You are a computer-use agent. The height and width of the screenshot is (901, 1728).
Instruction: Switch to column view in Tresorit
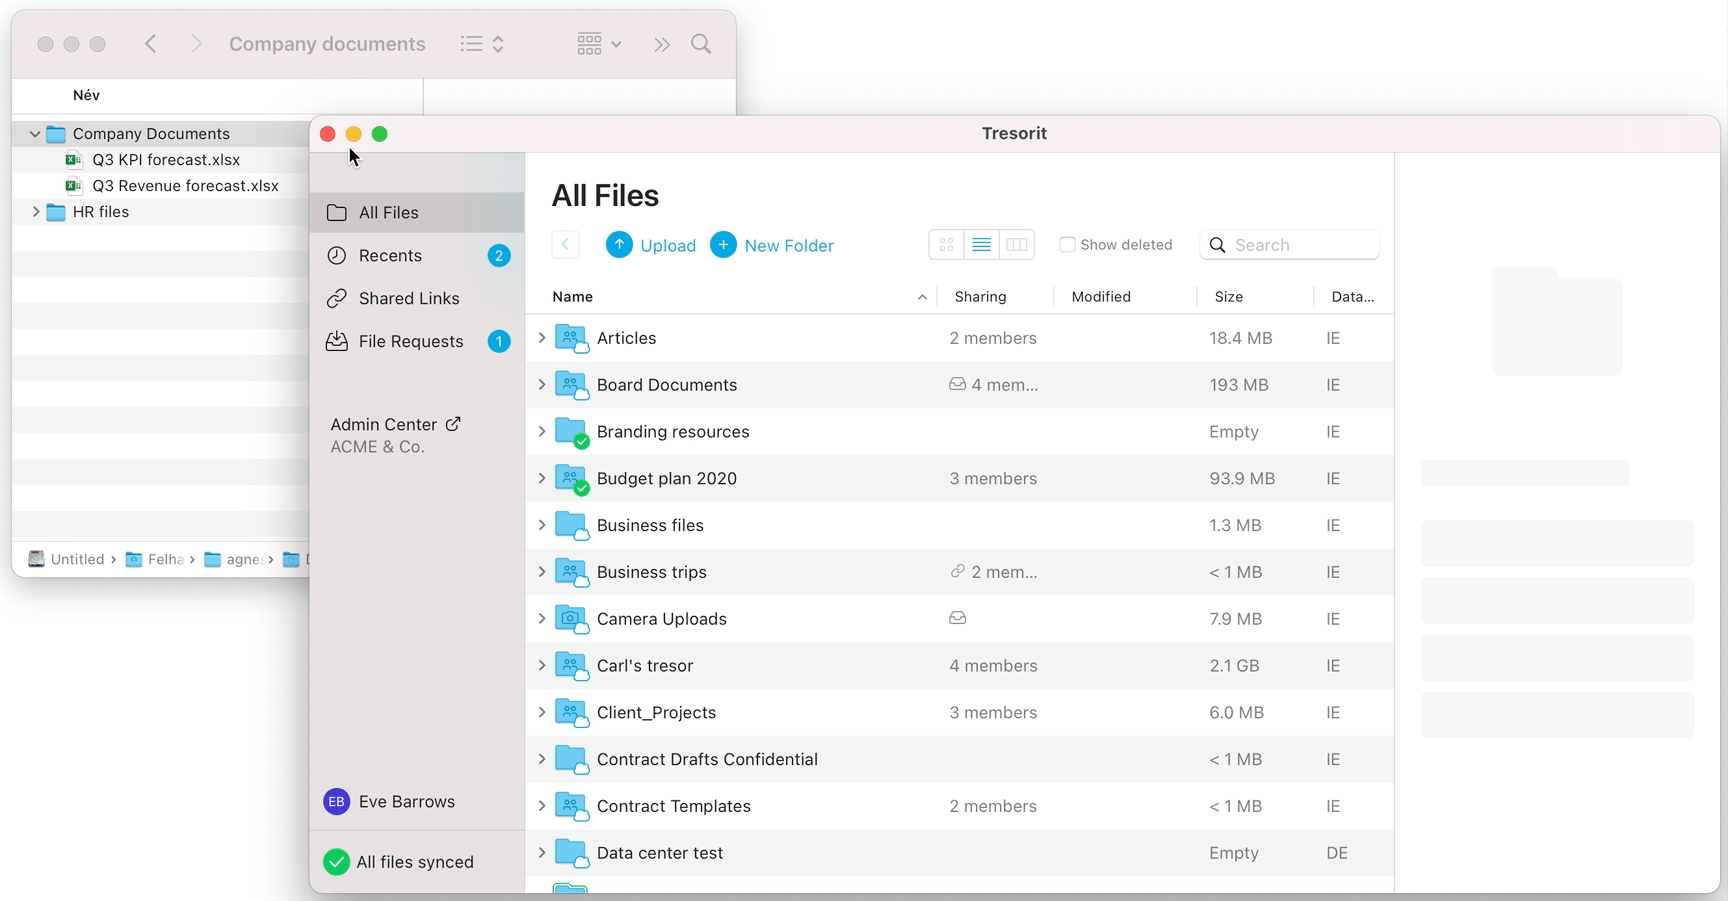point(1017,245)
